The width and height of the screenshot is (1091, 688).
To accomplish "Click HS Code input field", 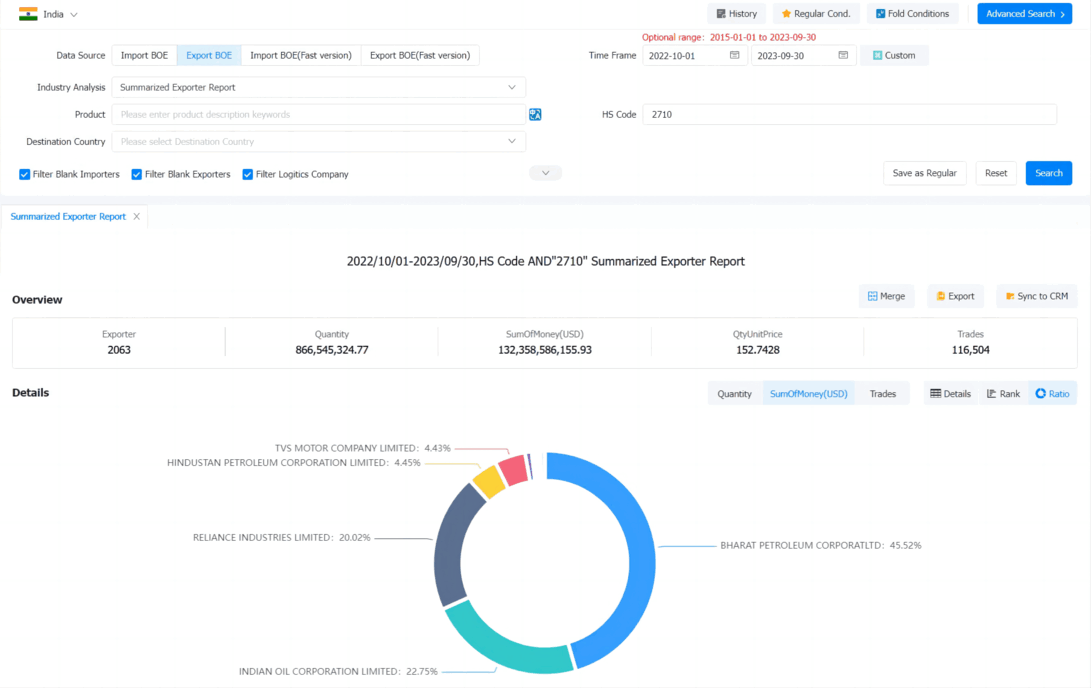I will click(x=850, y=114).
